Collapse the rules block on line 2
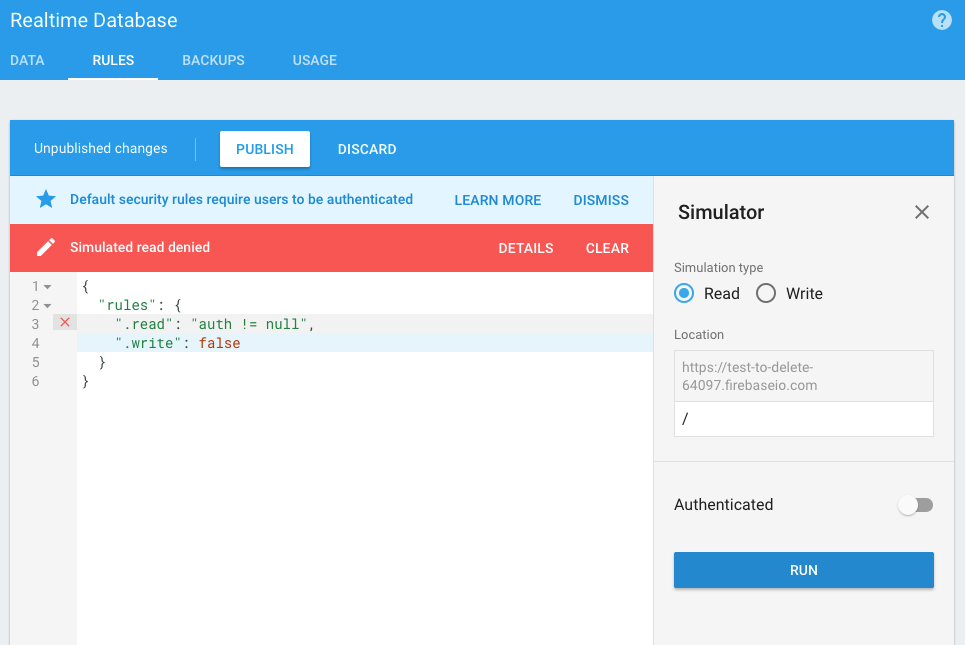965x645 pixels. [x=48, y=305]
